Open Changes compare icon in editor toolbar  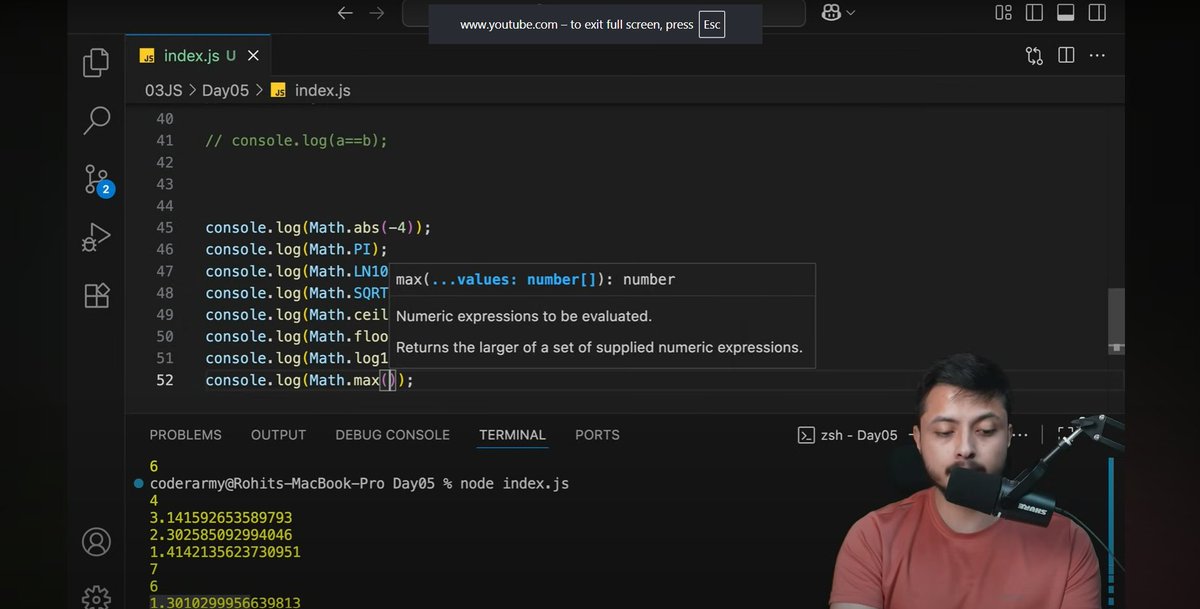coord(1034,56)
